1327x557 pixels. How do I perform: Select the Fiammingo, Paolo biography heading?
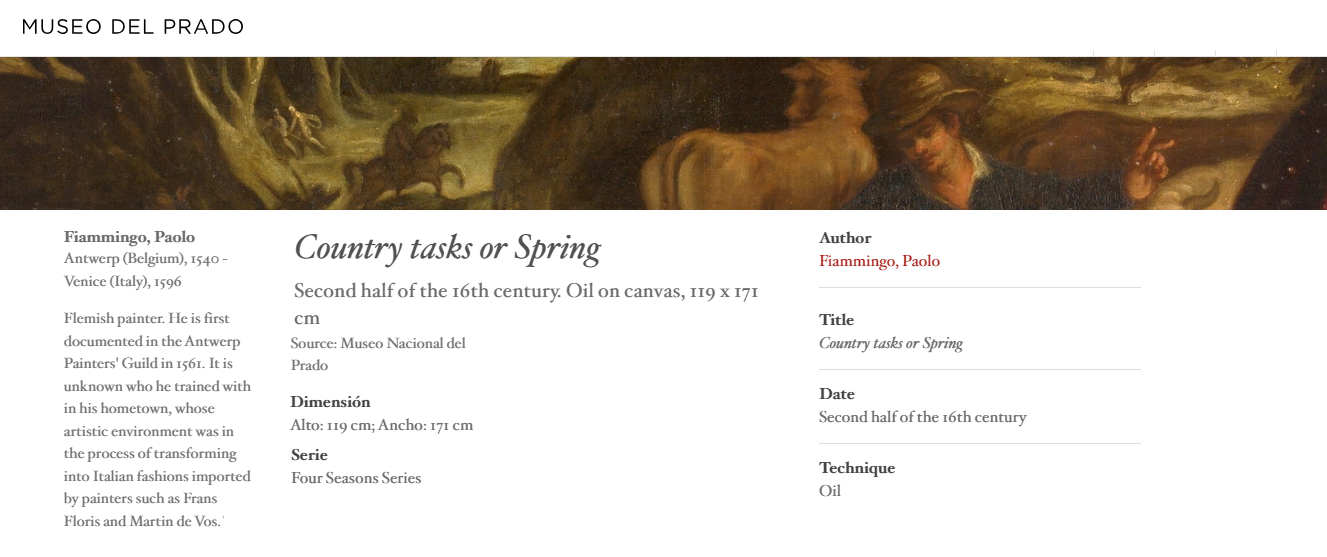[129, 237]
